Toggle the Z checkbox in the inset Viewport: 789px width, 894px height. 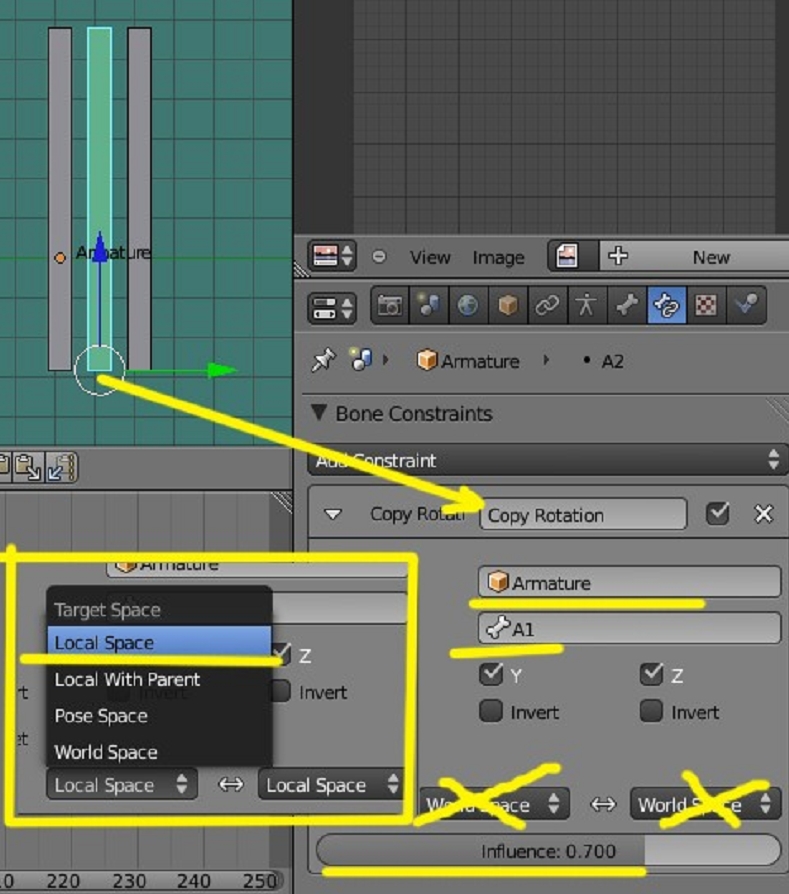281,655
